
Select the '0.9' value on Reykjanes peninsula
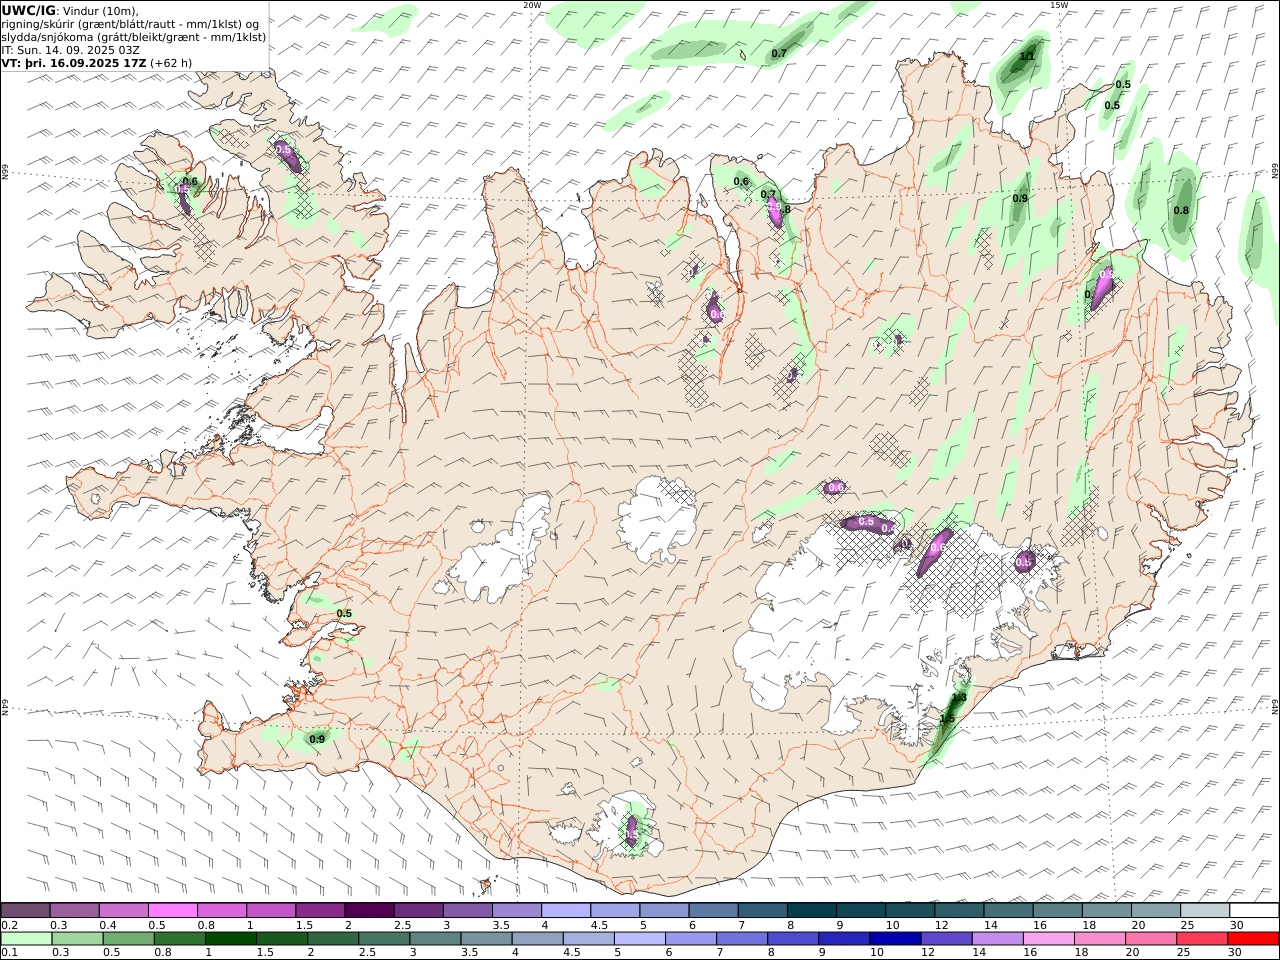tap(317, 739)
